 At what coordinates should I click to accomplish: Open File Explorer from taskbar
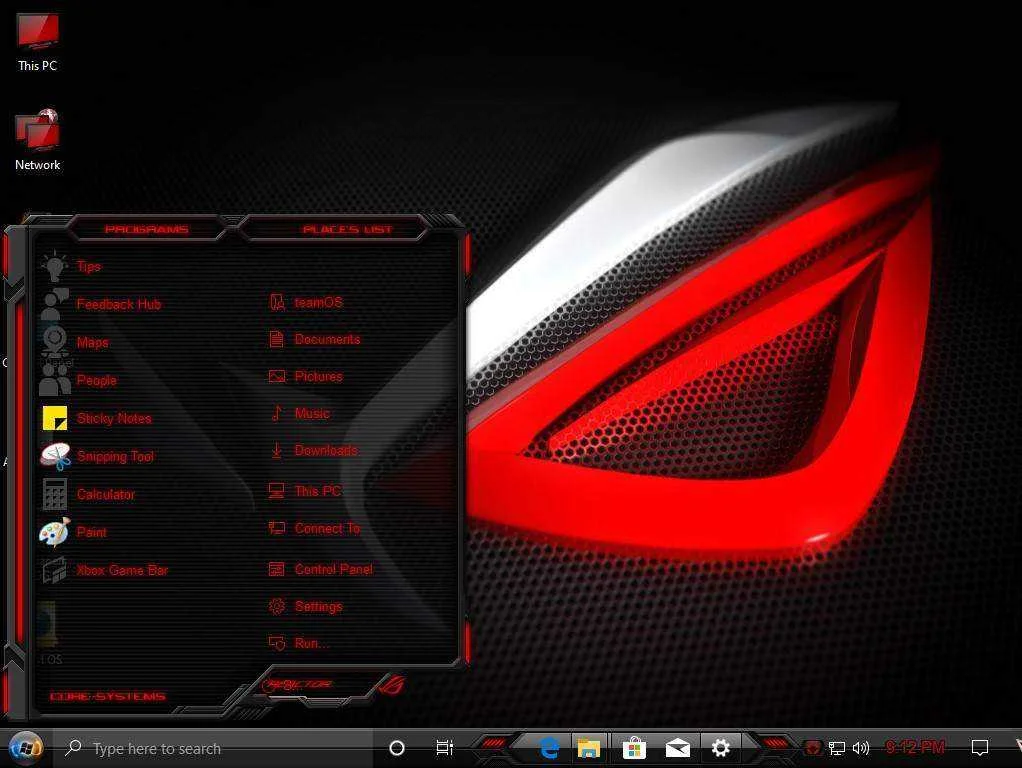[589, 748]
